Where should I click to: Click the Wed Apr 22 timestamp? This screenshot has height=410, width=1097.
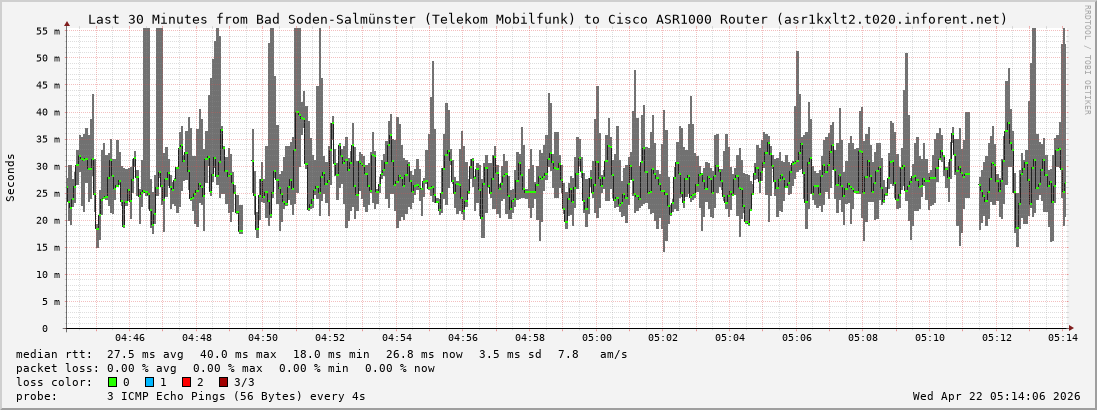coord(996,396)
